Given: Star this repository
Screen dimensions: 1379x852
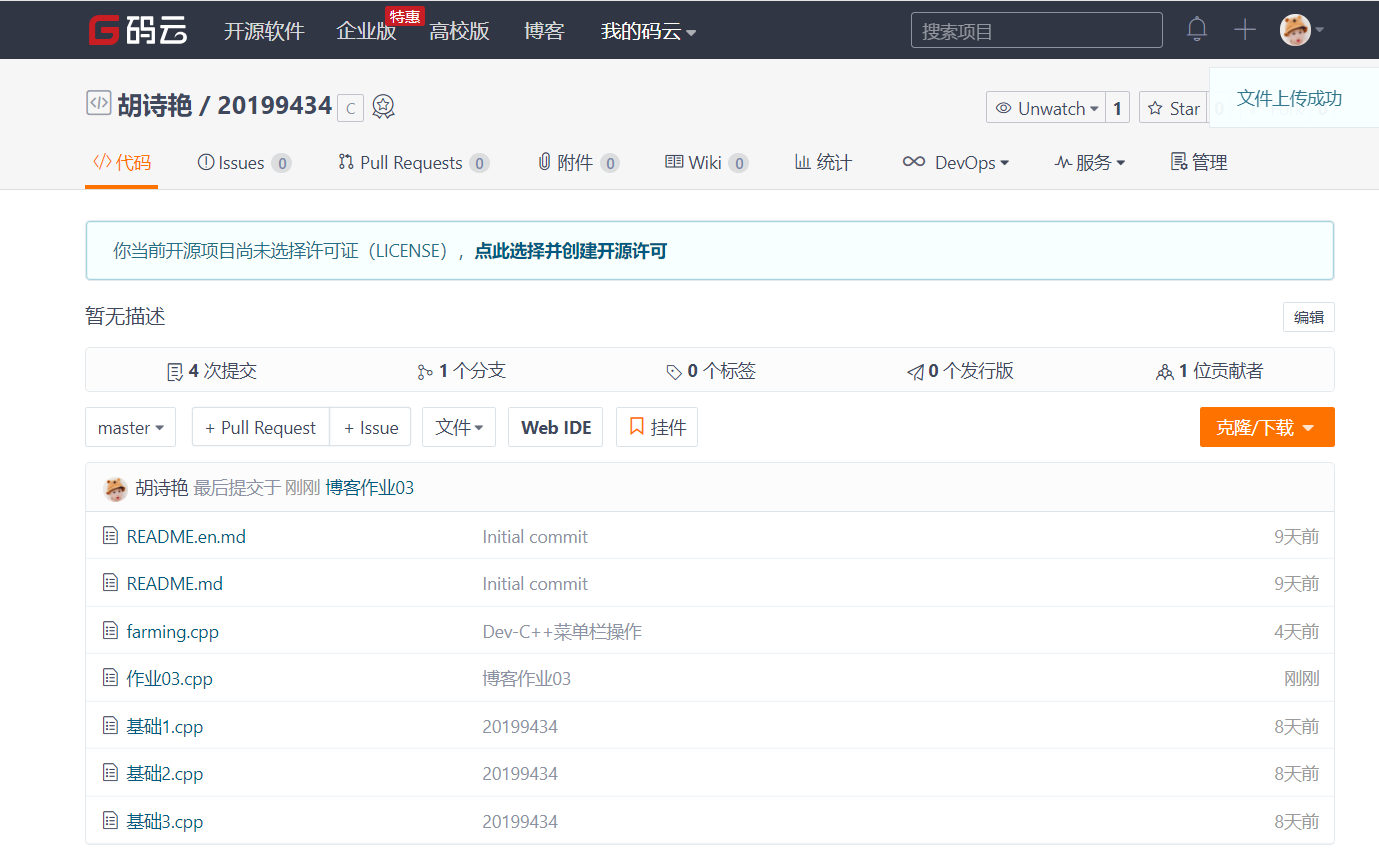Looking at the screenshot, I should 1174,108.
